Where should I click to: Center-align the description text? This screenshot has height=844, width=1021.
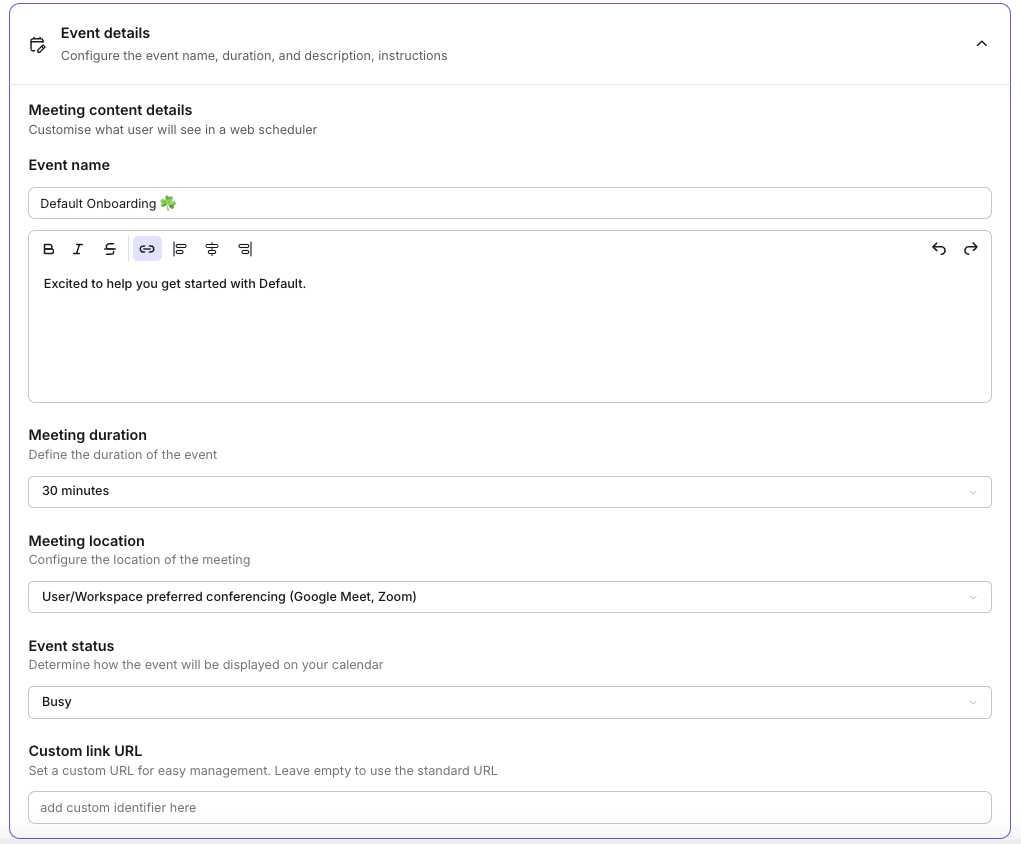212,249
